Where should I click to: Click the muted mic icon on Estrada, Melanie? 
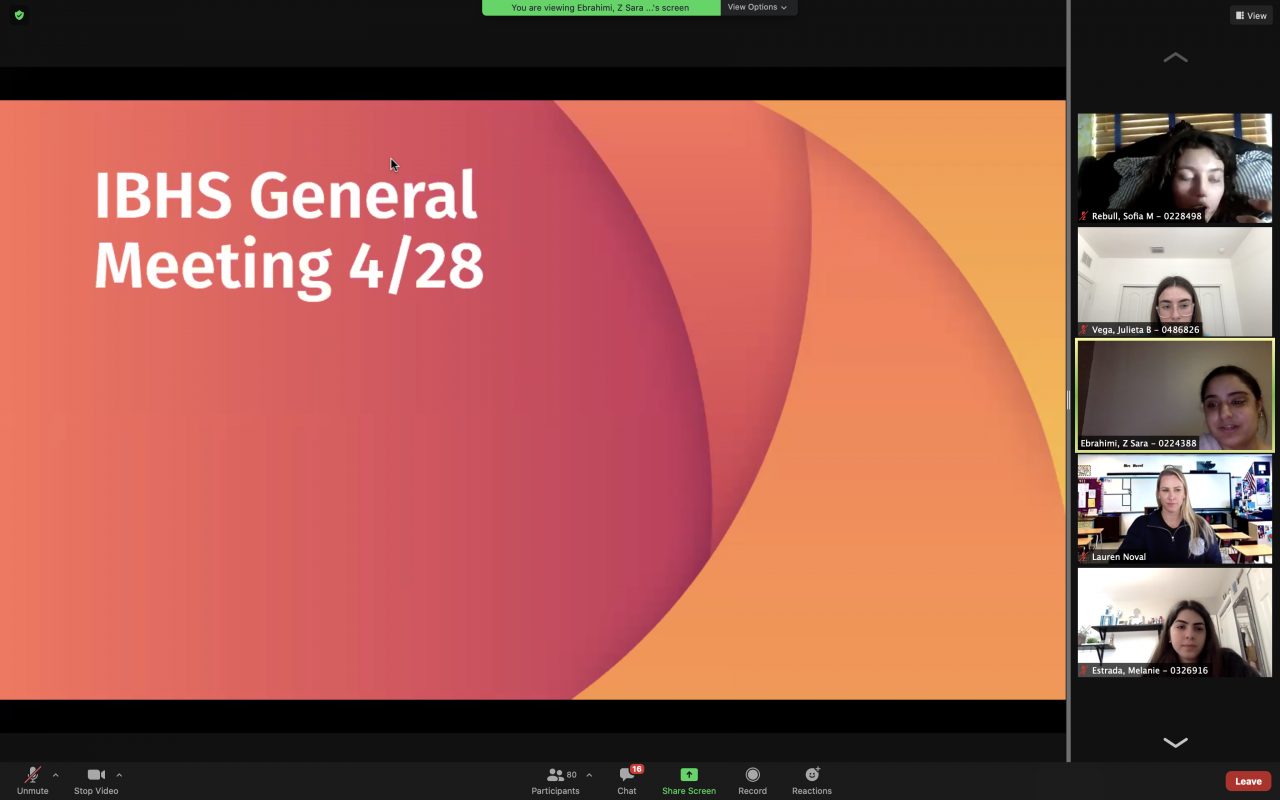tap(1084, 670)
